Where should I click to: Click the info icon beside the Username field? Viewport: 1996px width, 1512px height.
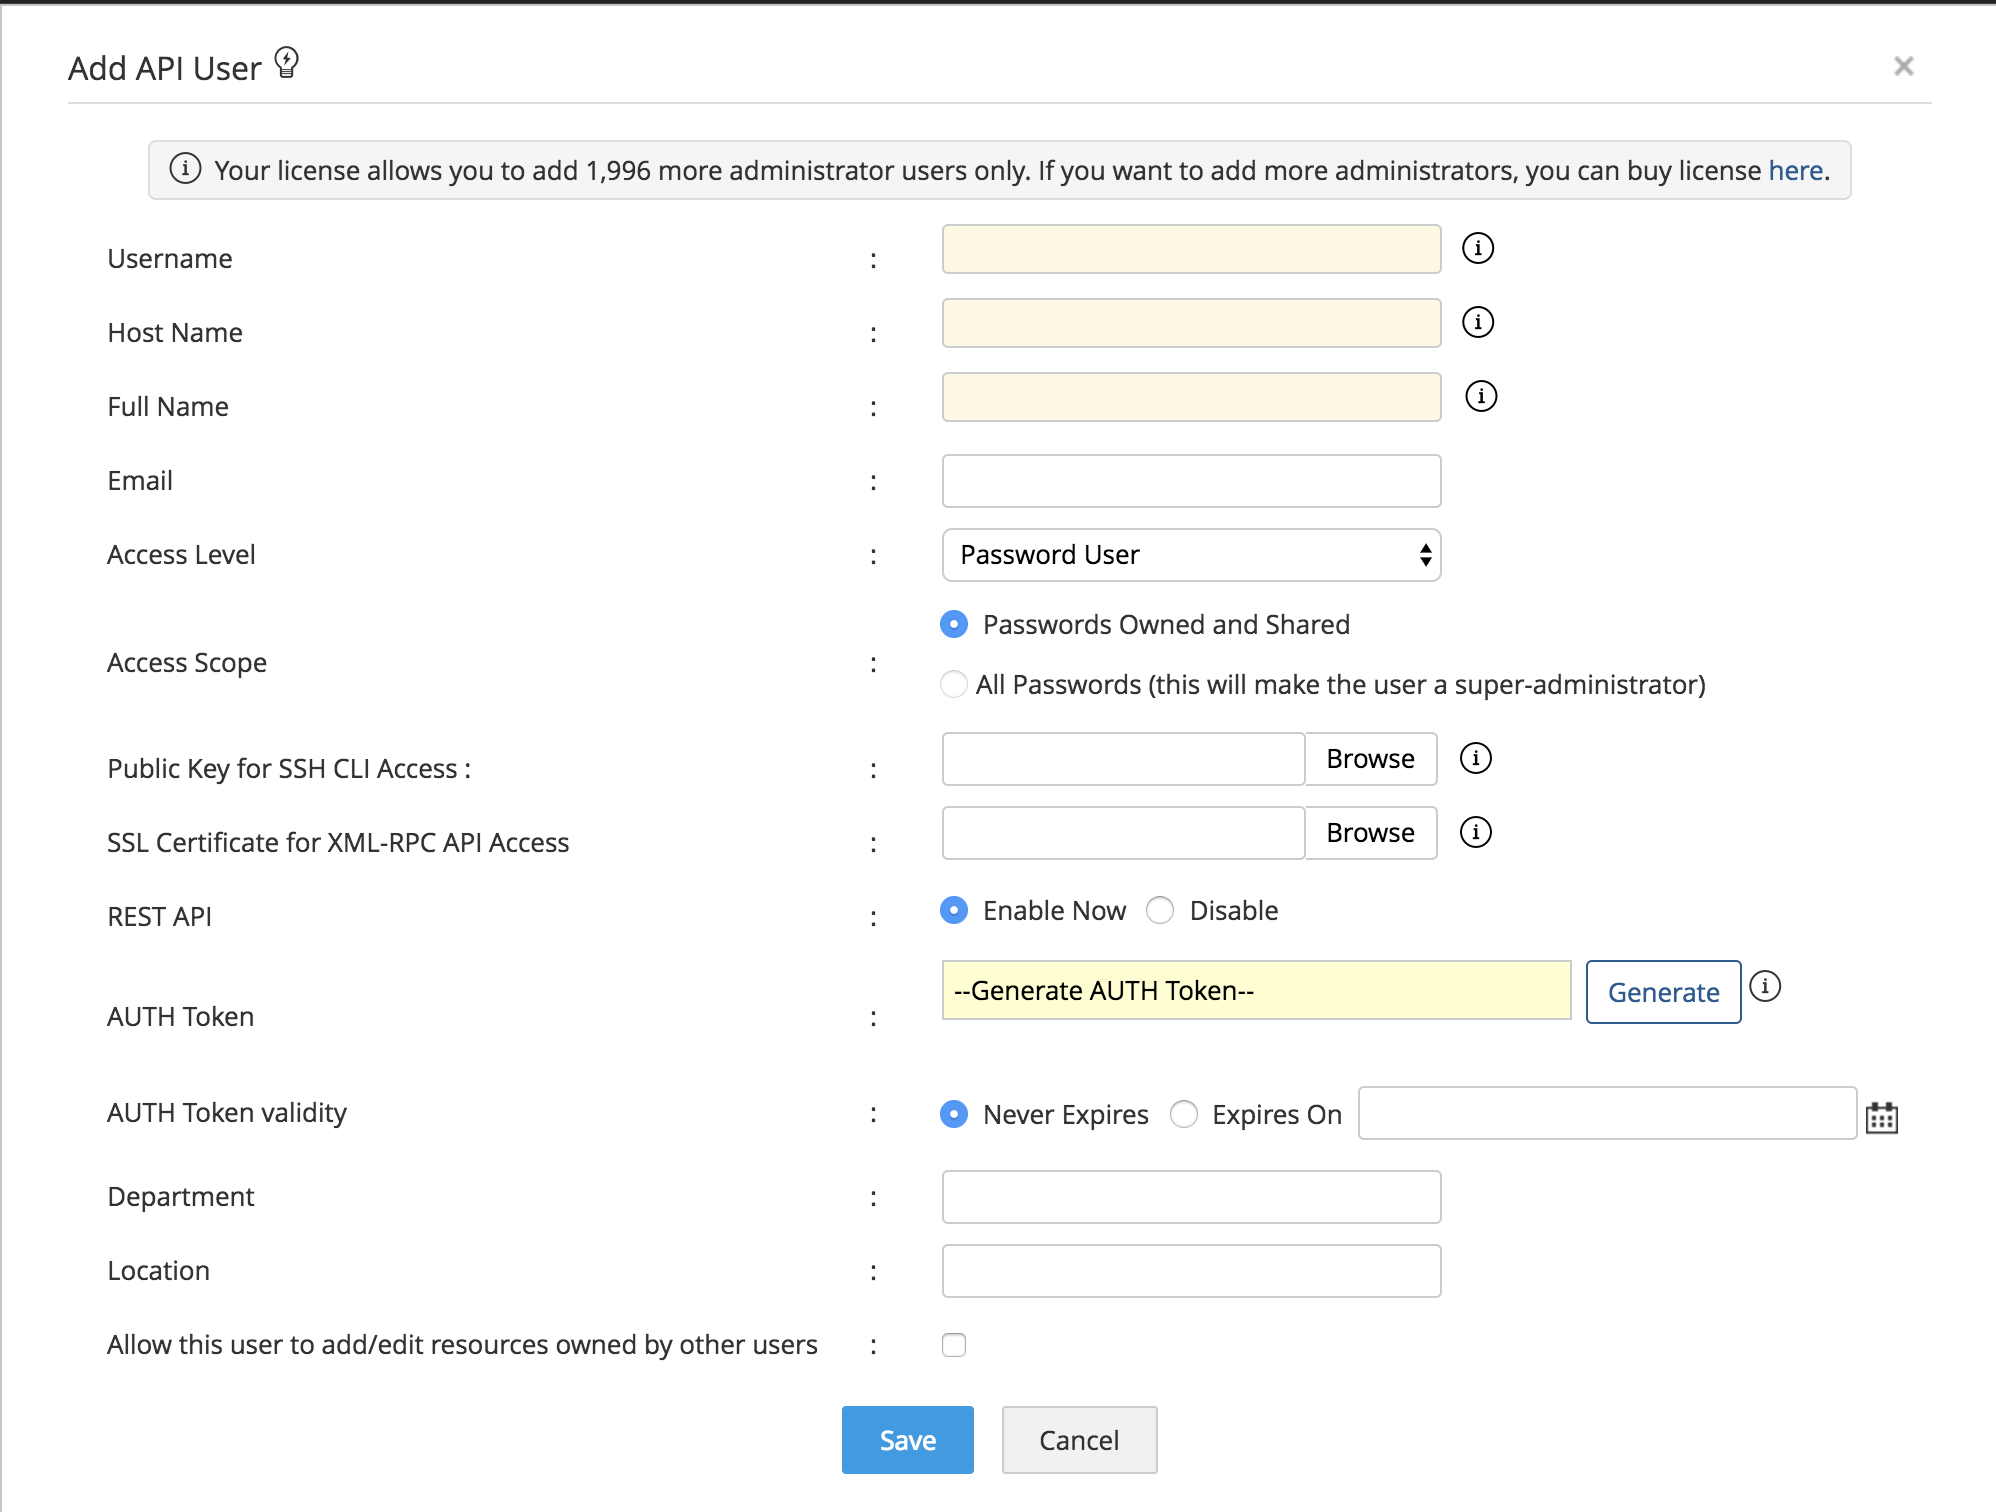click(1477, 248)
